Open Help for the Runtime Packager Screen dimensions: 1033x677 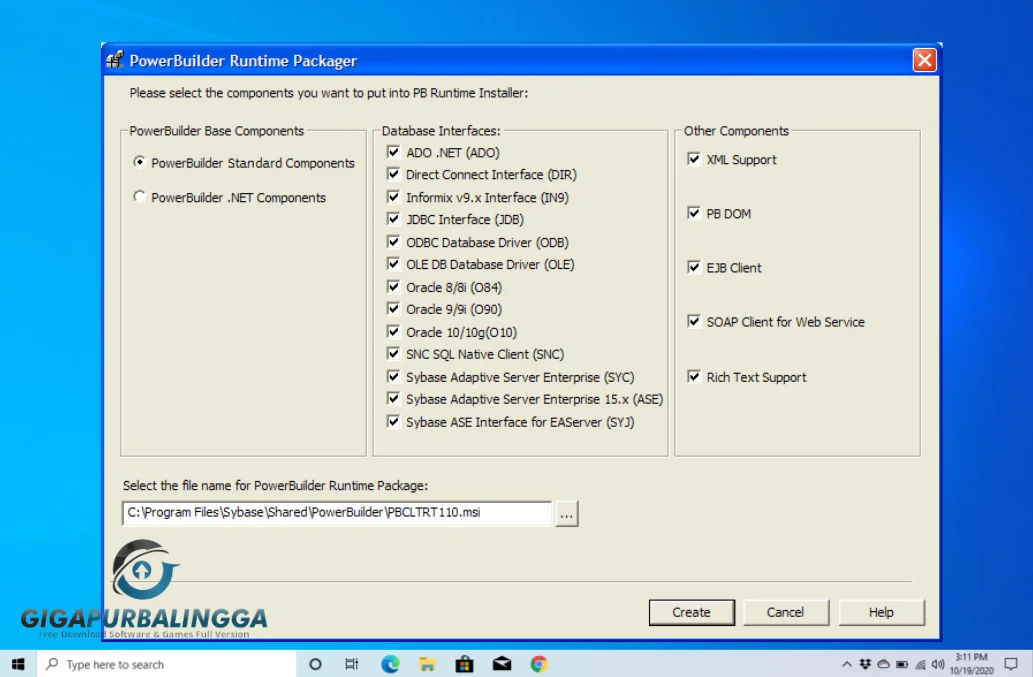click(x=881, y=611)
